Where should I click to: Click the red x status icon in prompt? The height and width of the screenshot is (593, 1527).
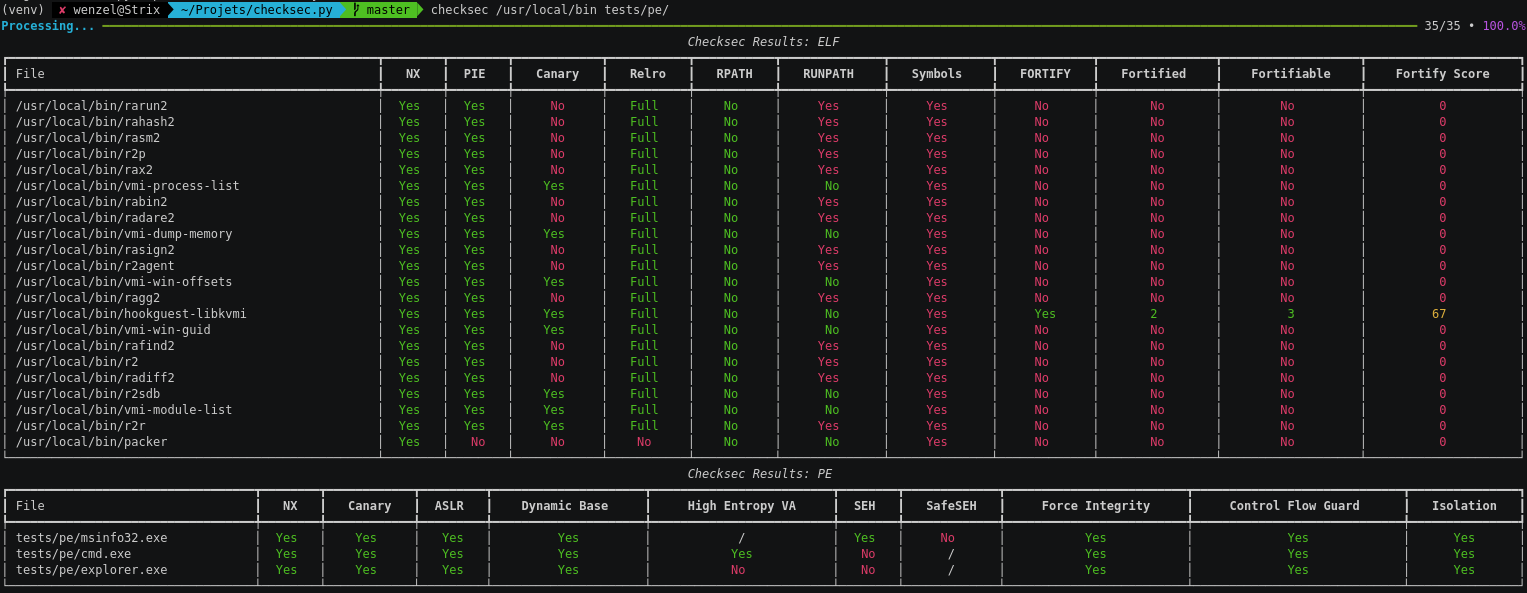click(62, 10)
